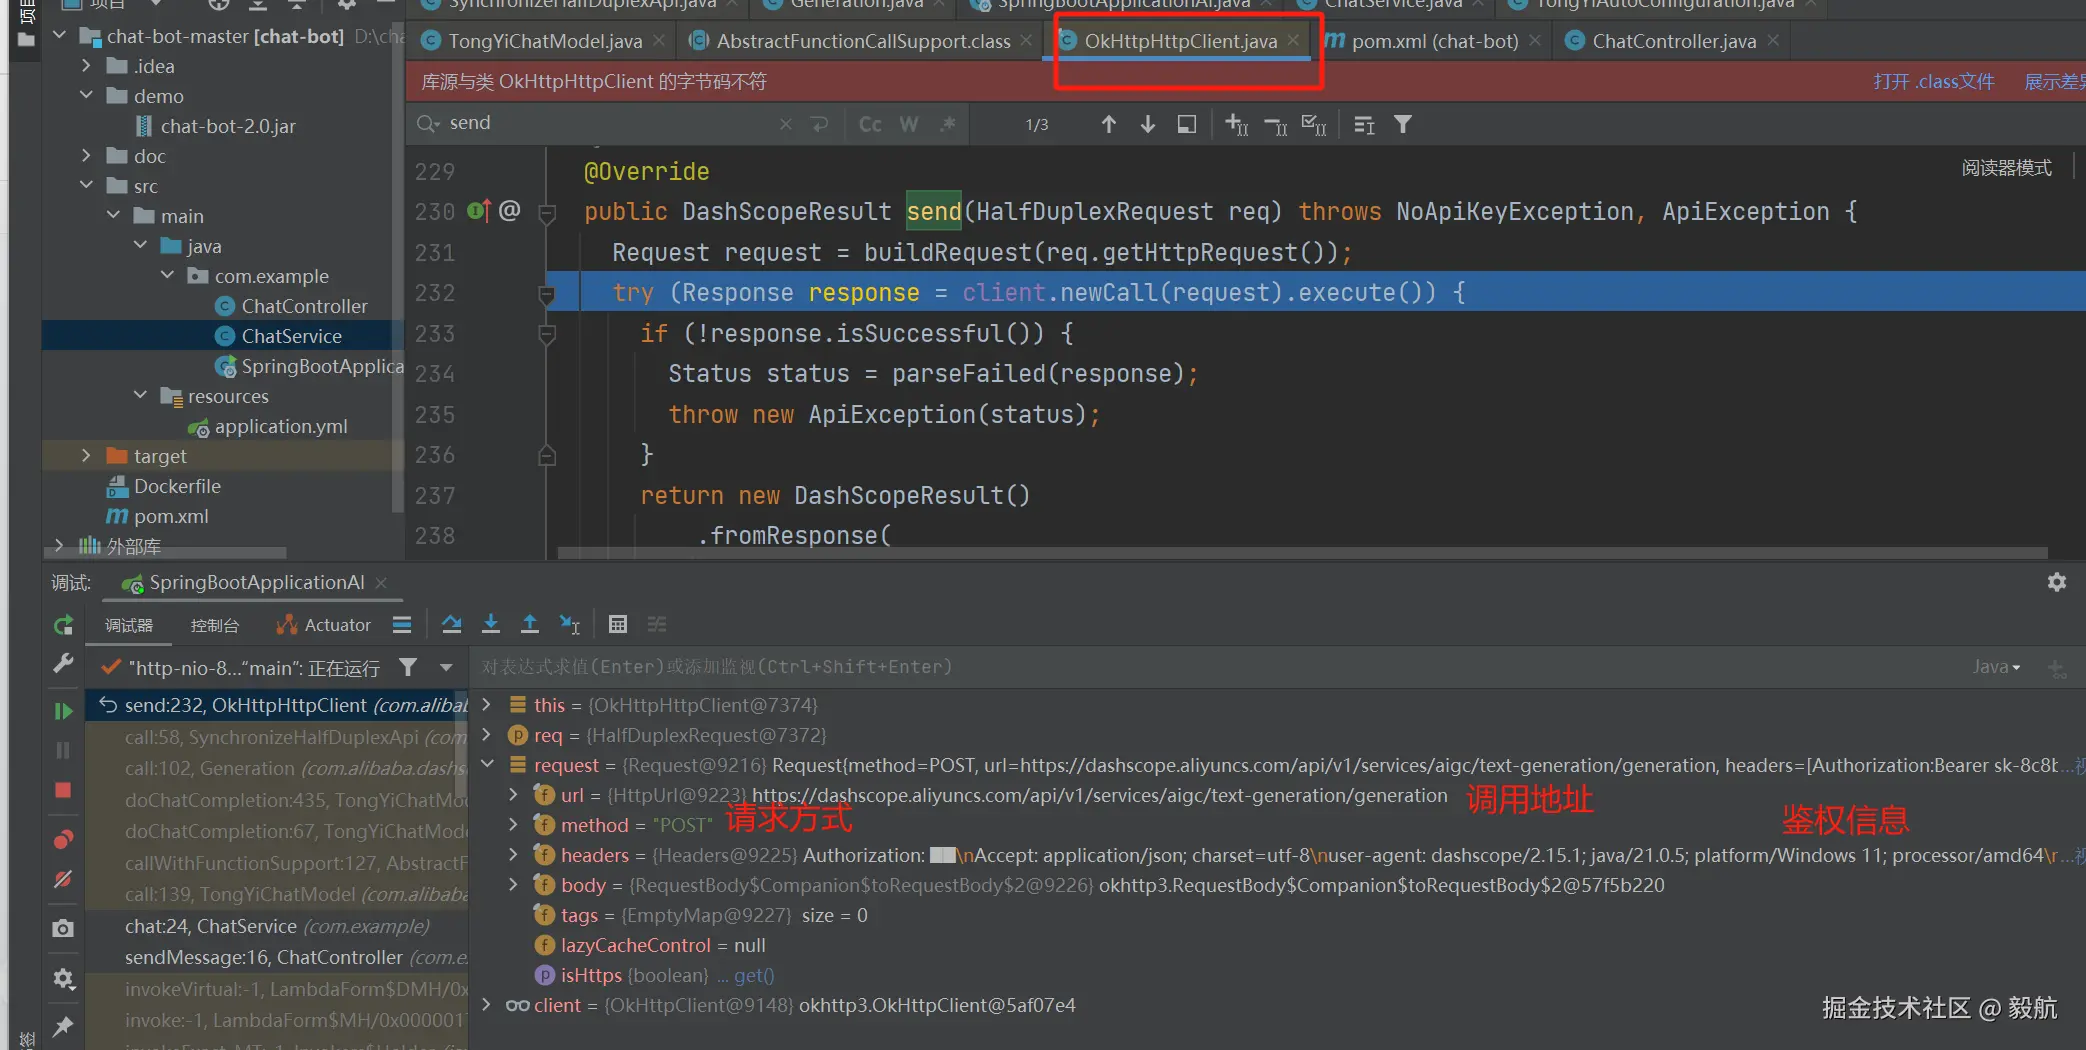Click the Rerun SpringBootApplicationAI debug icon
This screenshot has width=2086, height=1050.
[63, 625]
